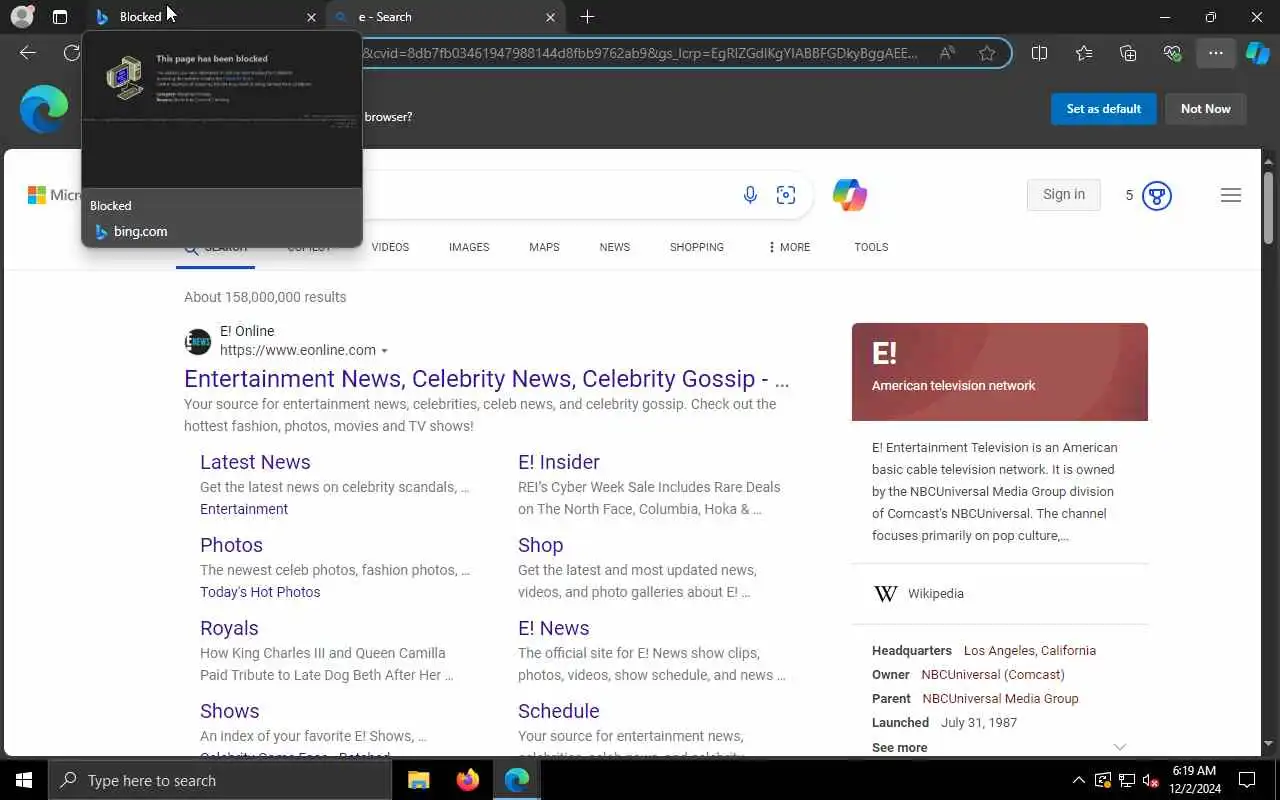Expand See more chevron in knowledge panel

pyautogui.click(x=1120, y=747)
